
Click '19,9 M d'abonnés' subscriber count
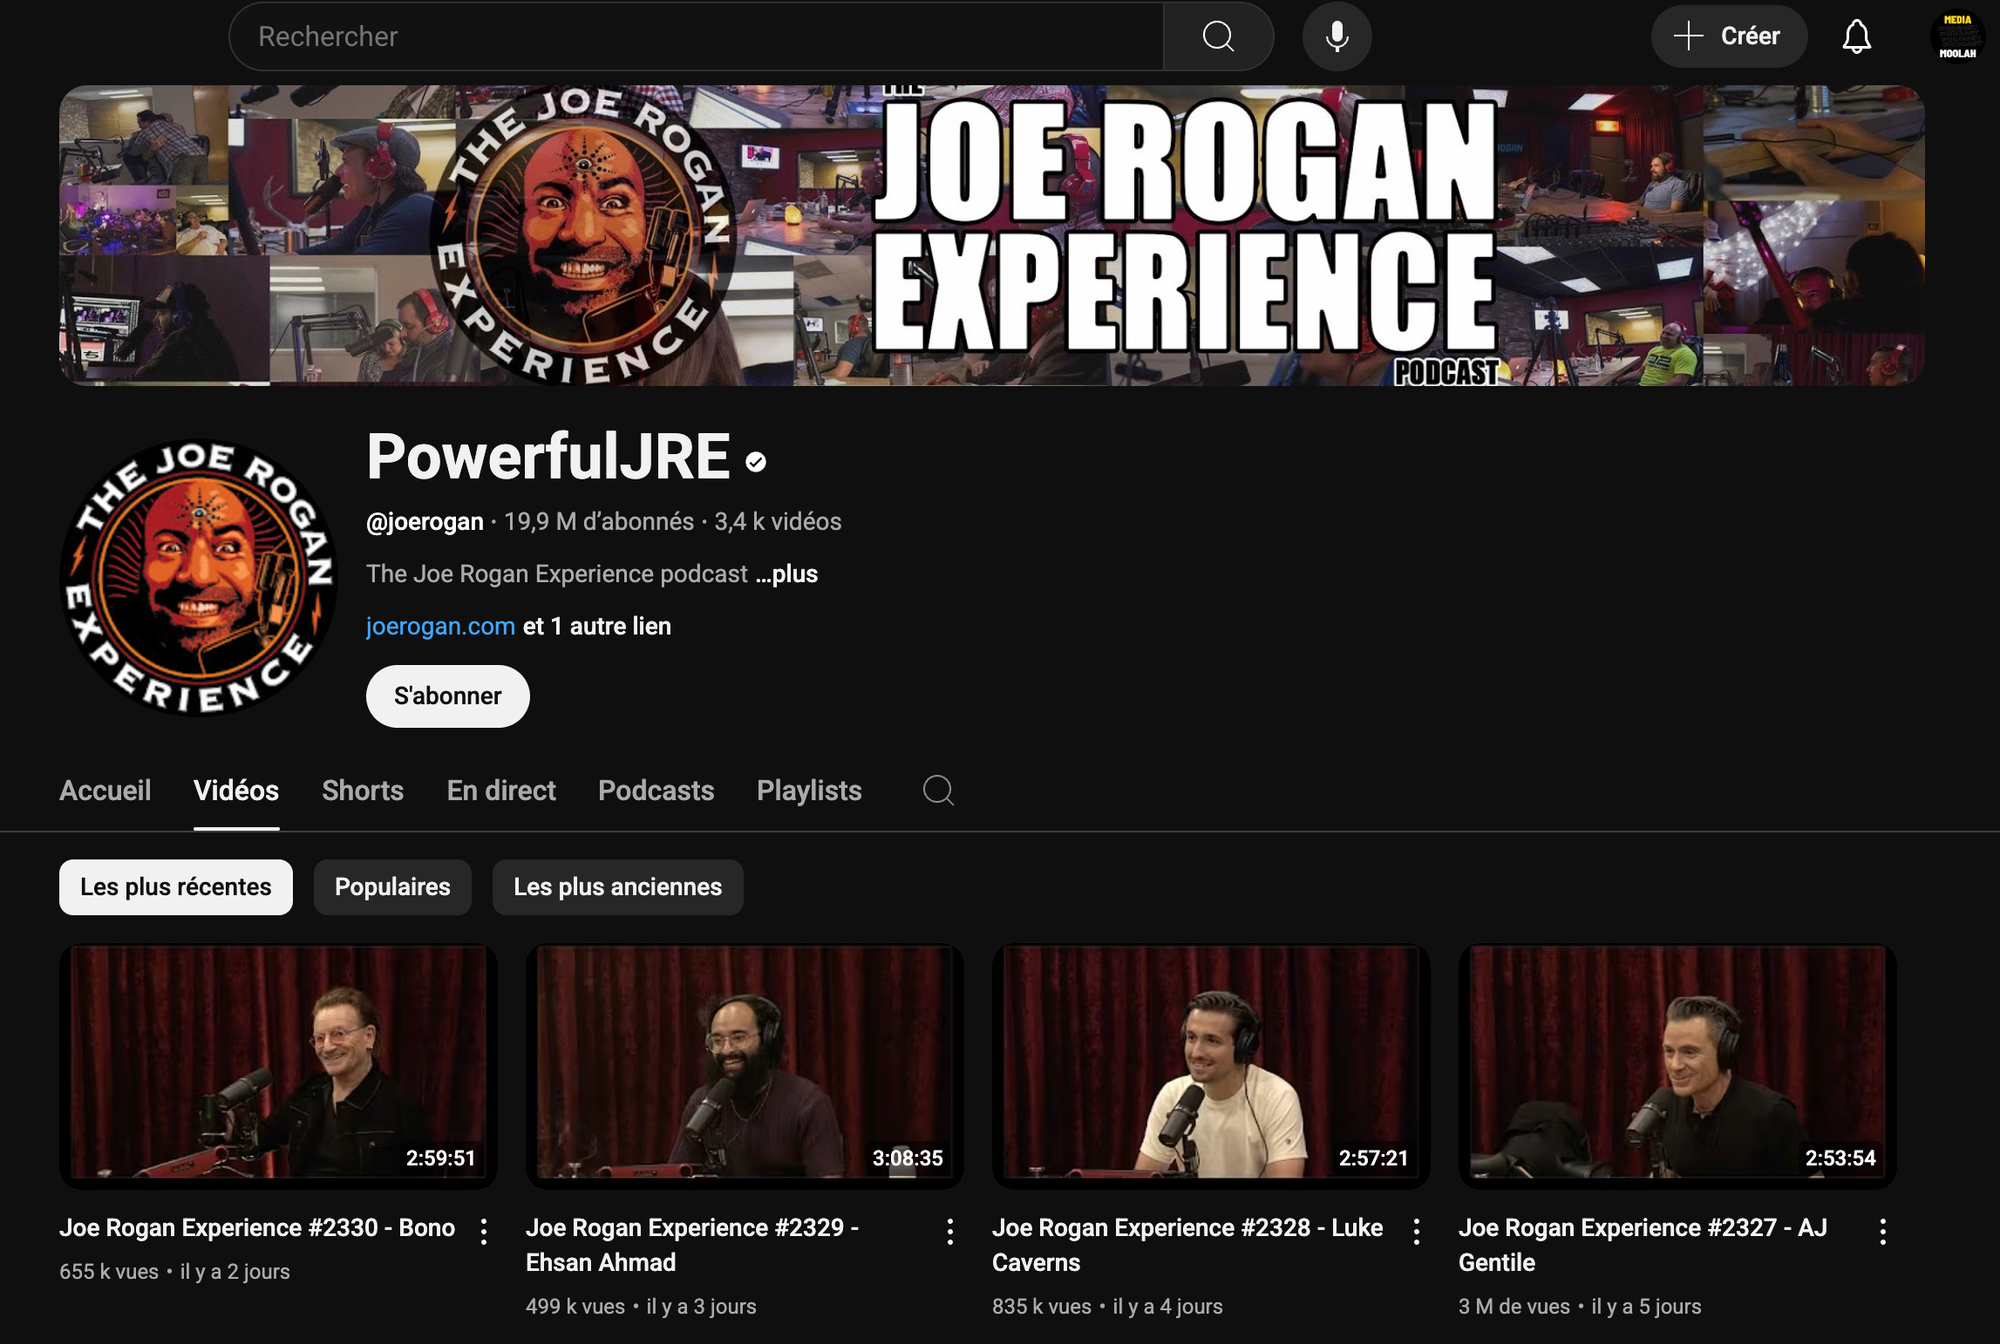click(599, 522)
